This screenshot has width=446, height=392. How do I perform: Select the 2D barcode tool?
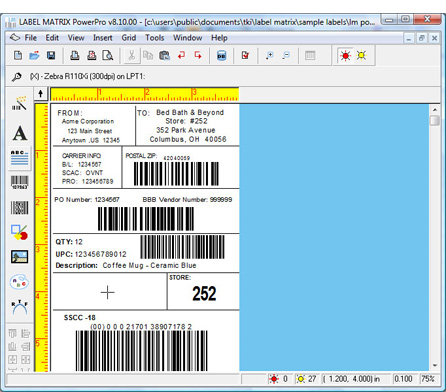click(20, 207)
